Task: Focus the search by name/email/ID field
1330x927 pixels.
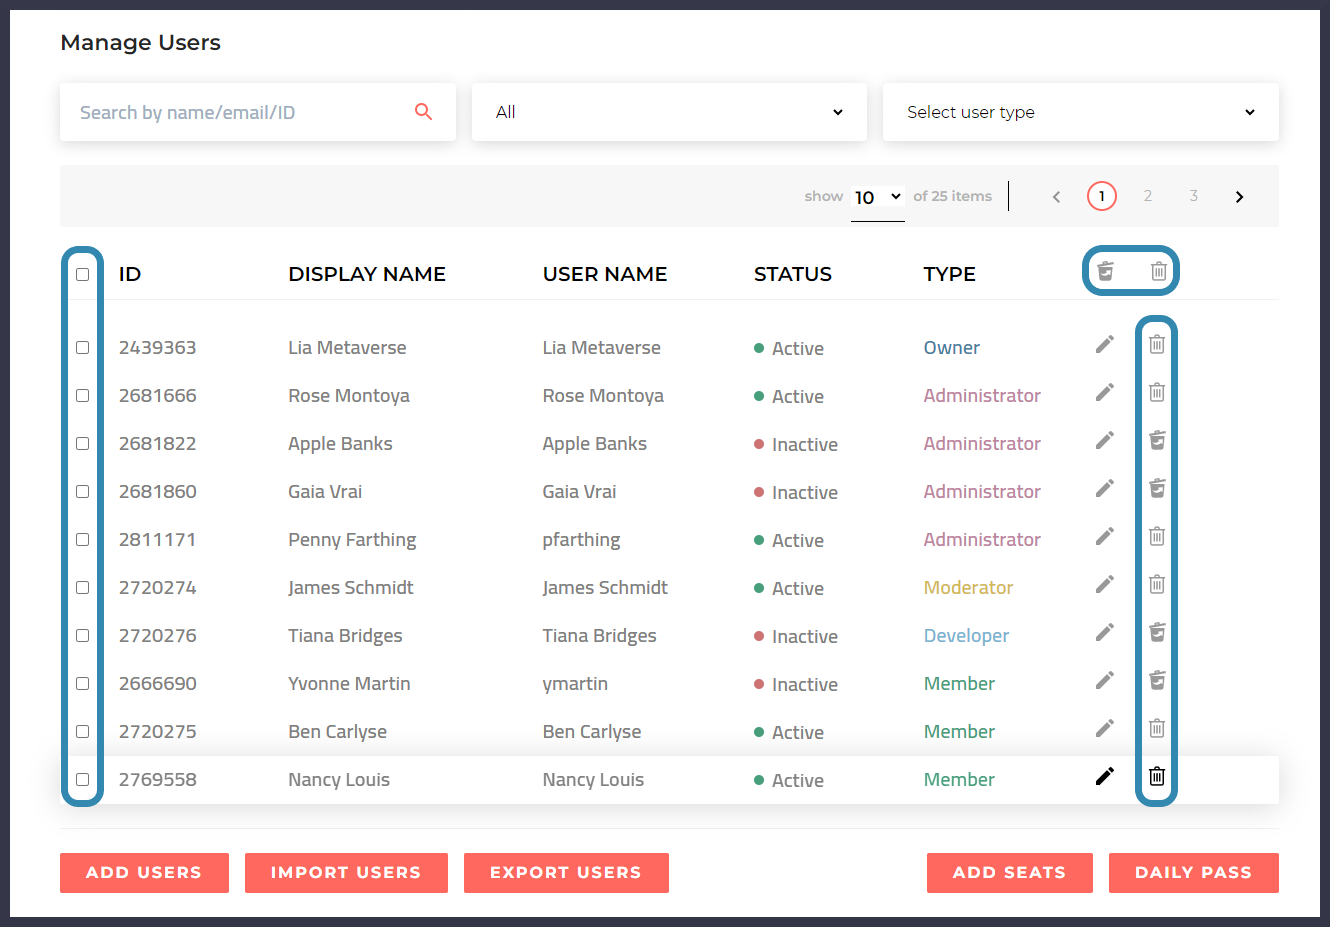Action: click(x=240, y=112)
